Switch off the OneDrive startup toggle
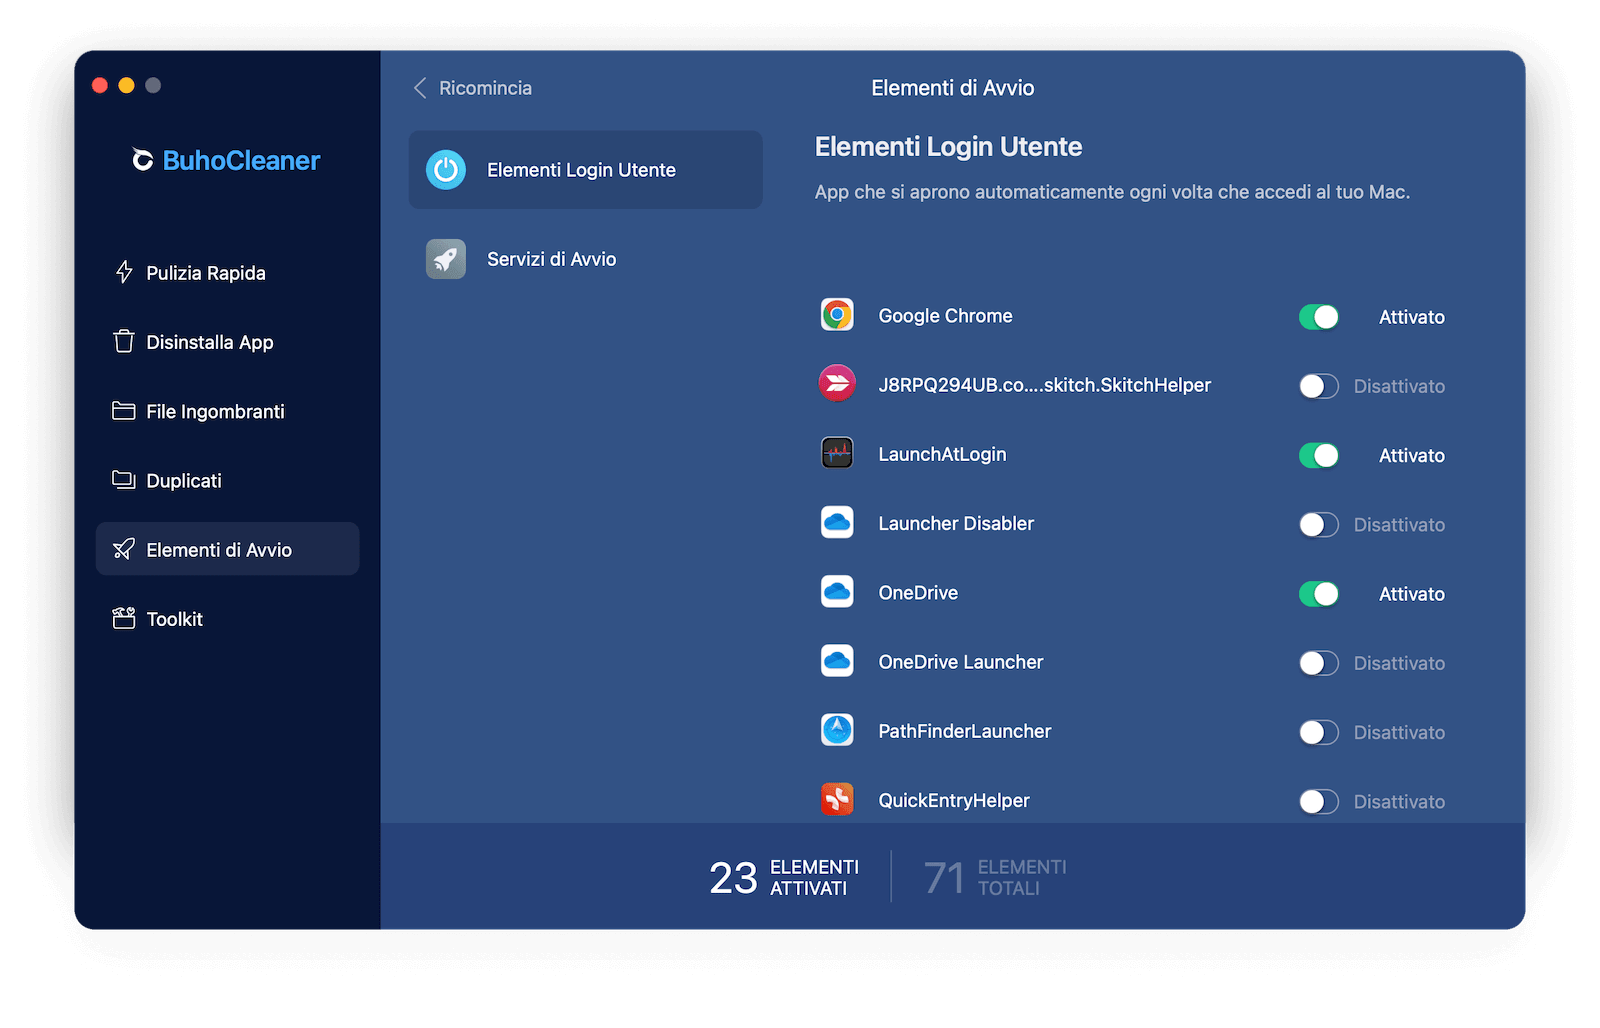Viewport: 1600px width, 1028px height. click(x=1319, y=594)
